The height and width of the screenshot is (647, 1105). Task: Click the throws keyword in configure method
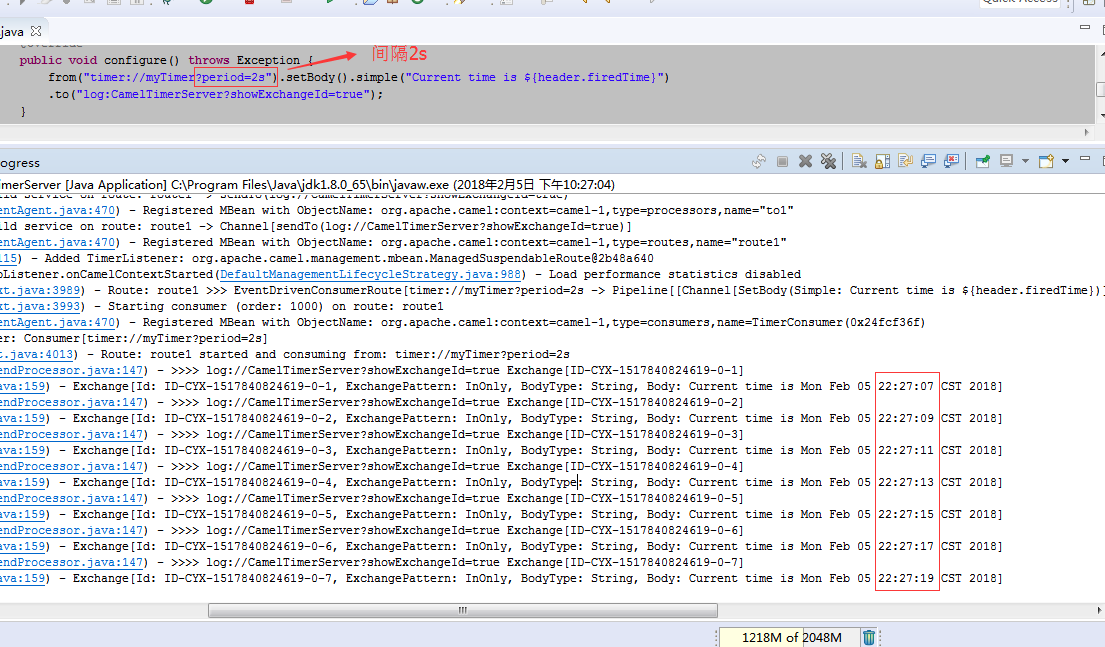[x=209, y=61]
